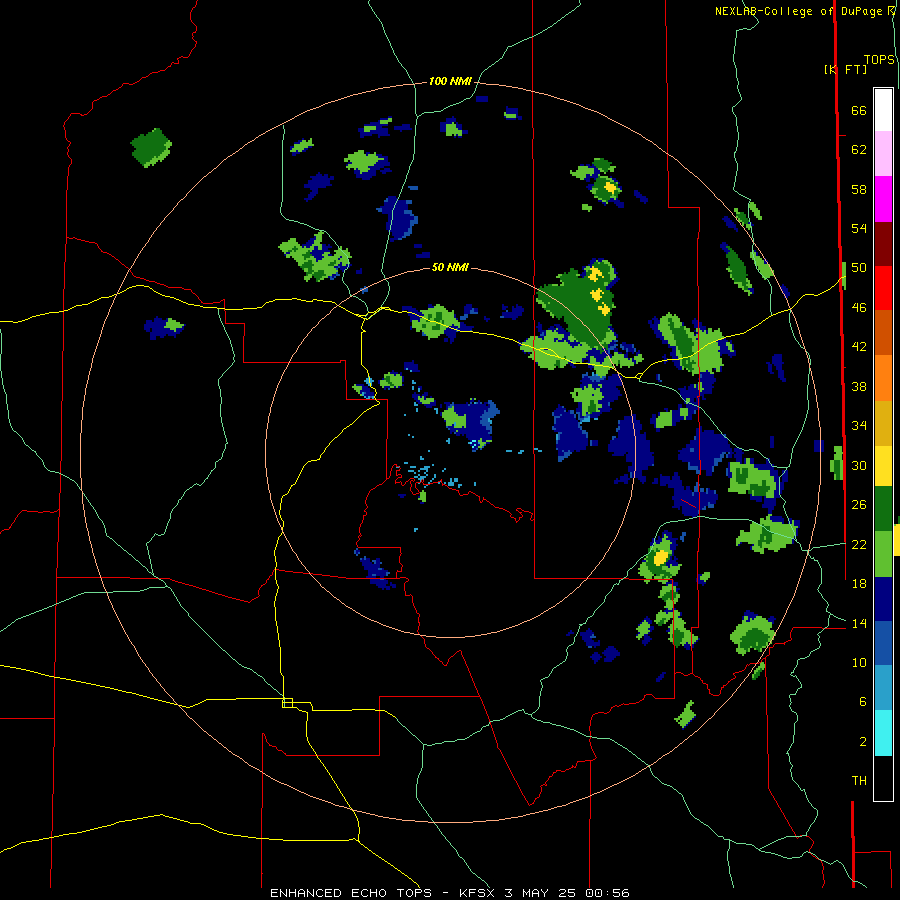Click the 66 legend value
900x900 pixels.
(x=859, y=111)
